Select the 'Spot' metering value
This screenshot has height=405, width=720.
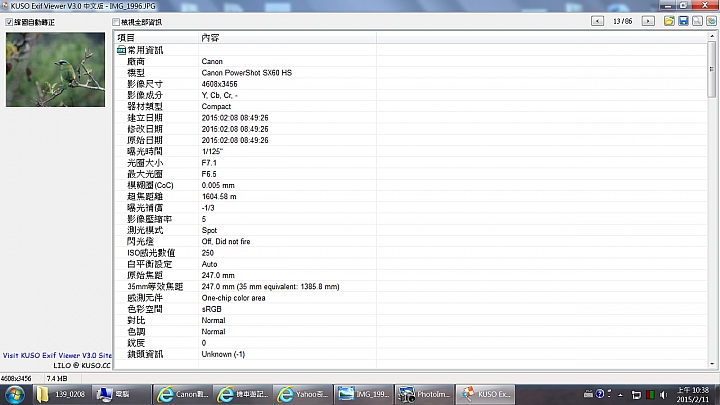pos(209,230)
